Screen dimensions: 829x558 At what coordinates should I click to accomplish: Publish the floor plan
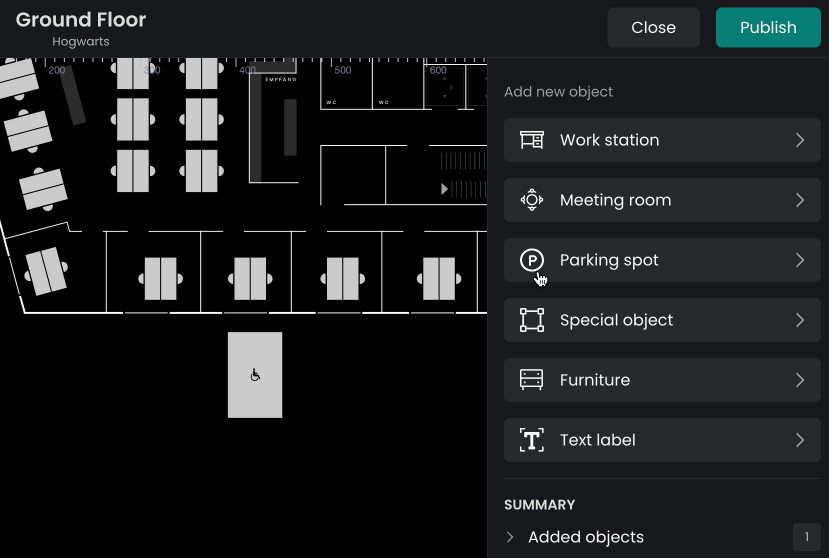pyautogui.click(x=768, y=28)
